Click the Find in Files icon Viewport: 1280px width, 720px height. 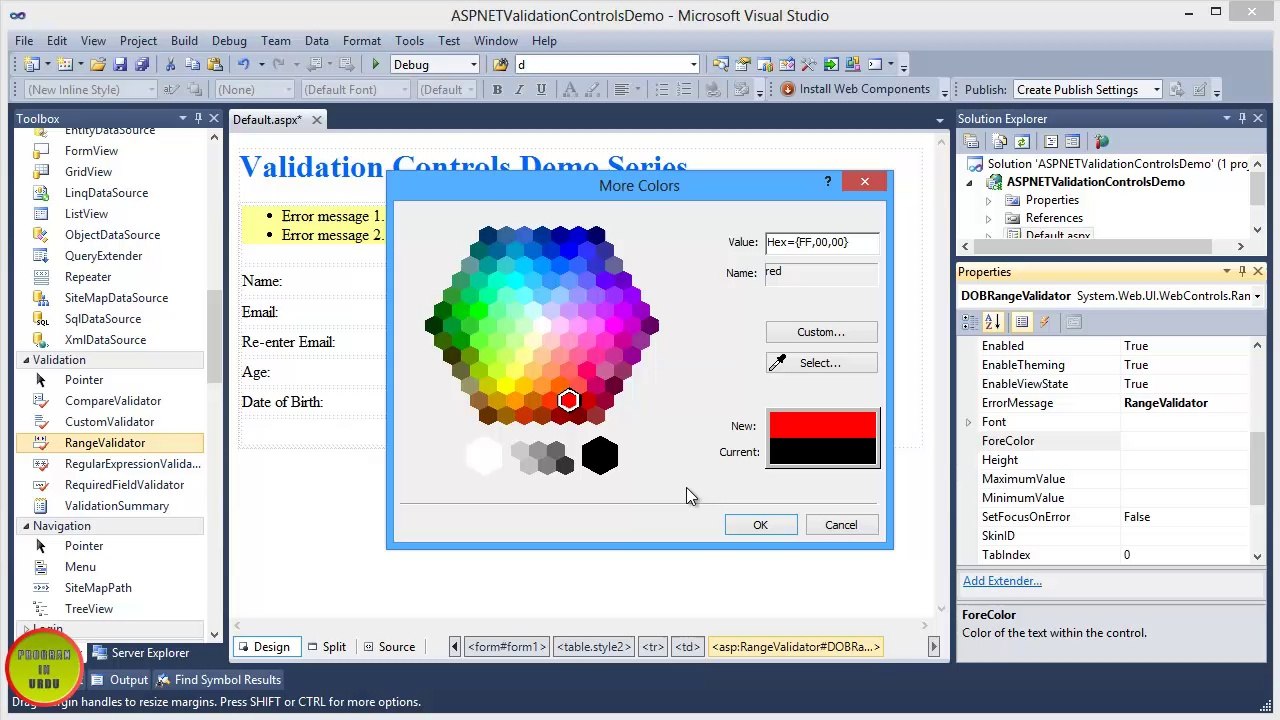[x=501, y=65]
